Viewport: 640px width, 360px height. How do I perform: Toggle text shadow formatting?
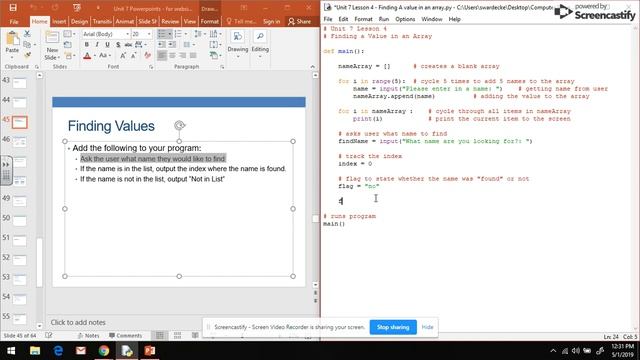(x=118, y=44)
